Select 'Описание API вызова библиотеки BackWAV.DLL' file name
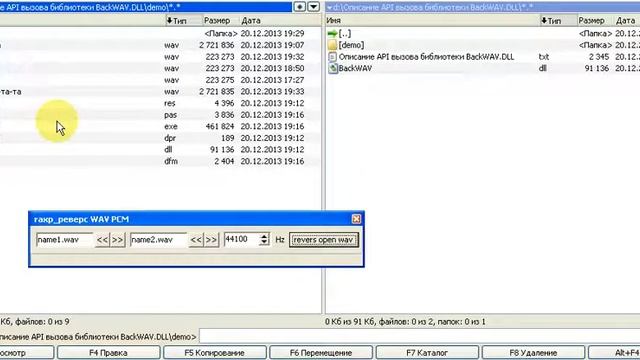This screenshot has height=360, width=640. click(426, 57)
